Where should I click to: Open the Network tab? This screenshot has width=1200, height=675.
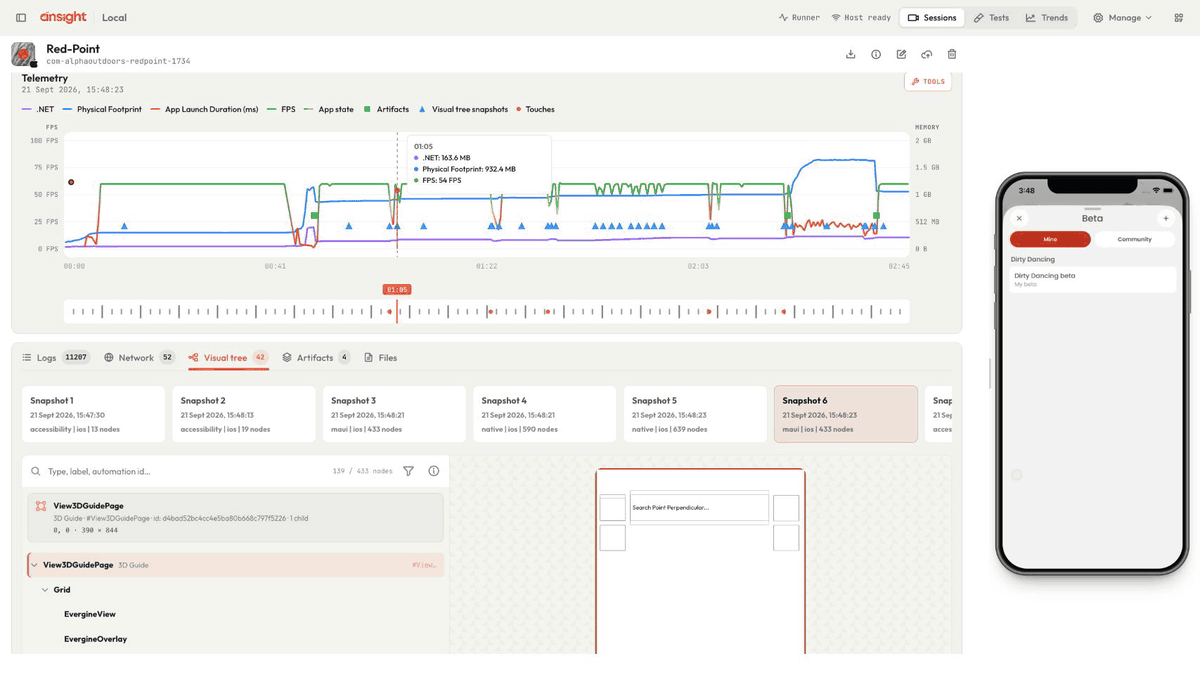pyautogui.click(x=139, y=357)
